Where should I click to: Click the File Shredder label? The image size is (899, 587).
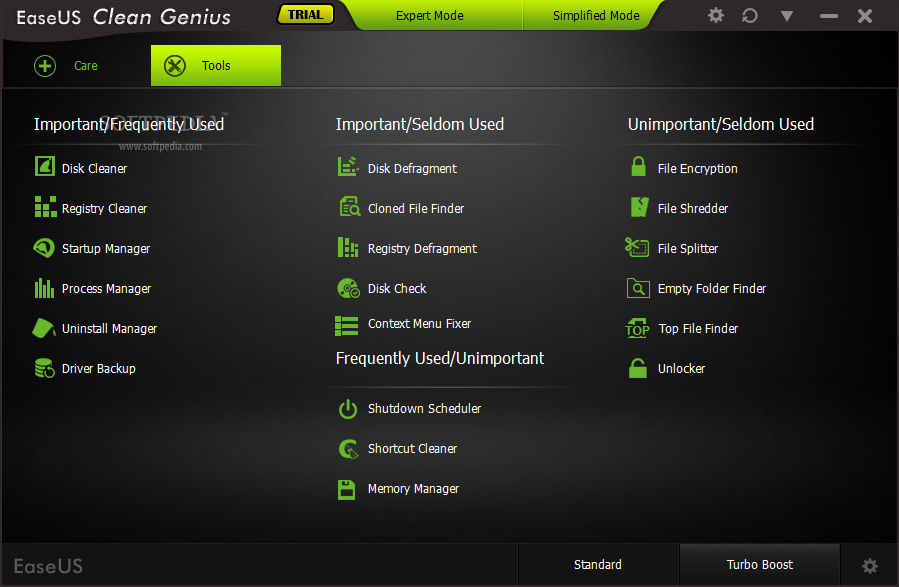coord(693,209)
